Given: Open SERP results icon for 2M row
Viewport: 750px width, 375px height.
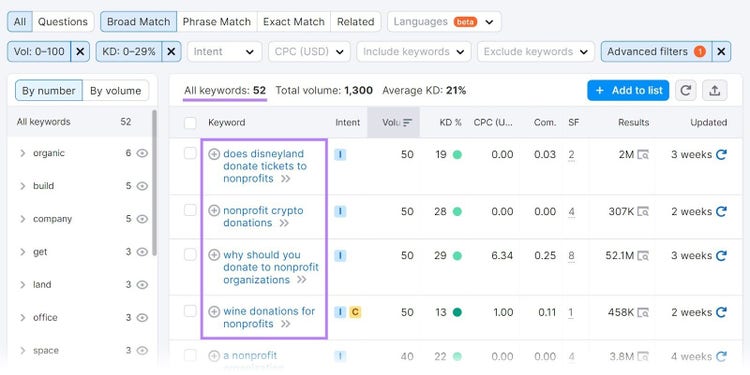Looking at the screenshot, I should tap(643, 154).
